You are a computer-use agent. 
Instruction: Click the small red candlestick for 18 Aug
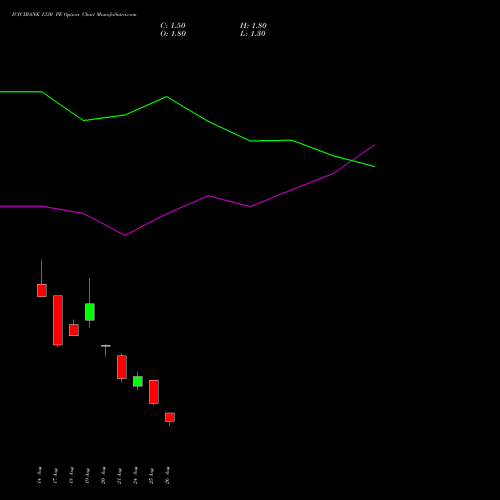point(74,330)
